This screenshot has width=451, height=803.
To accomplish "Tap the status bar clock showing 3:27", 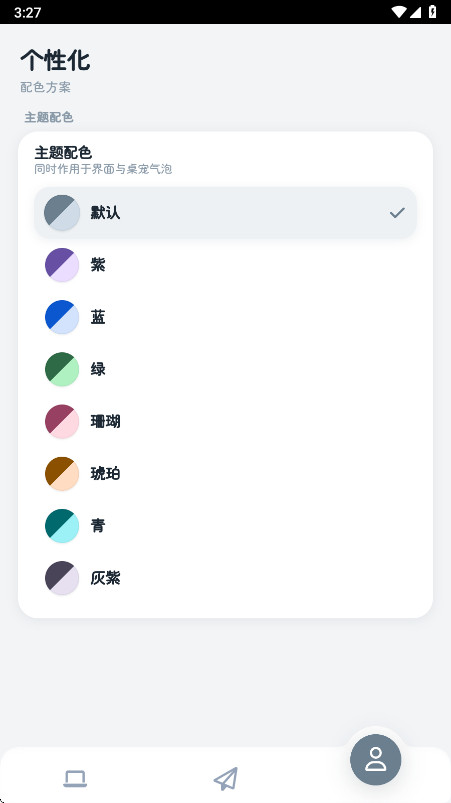I will [28, 12].
